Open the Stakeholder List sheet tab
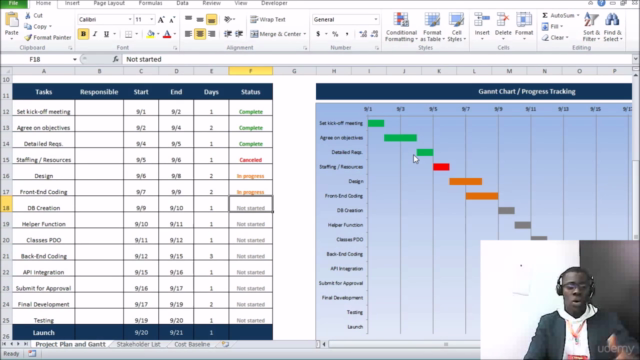The image size is (640, 360). click(138, 344)
